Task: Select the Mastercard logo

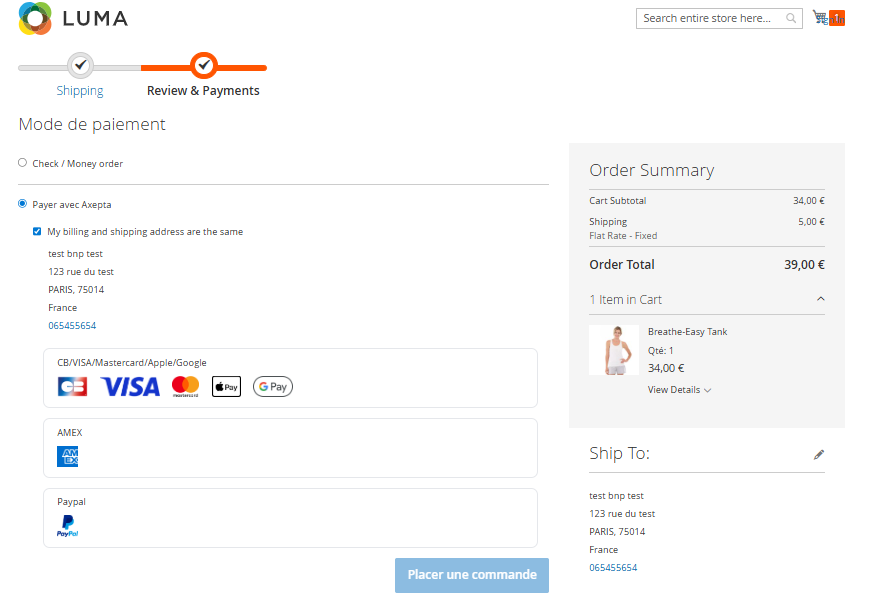Action: [185, 386]
